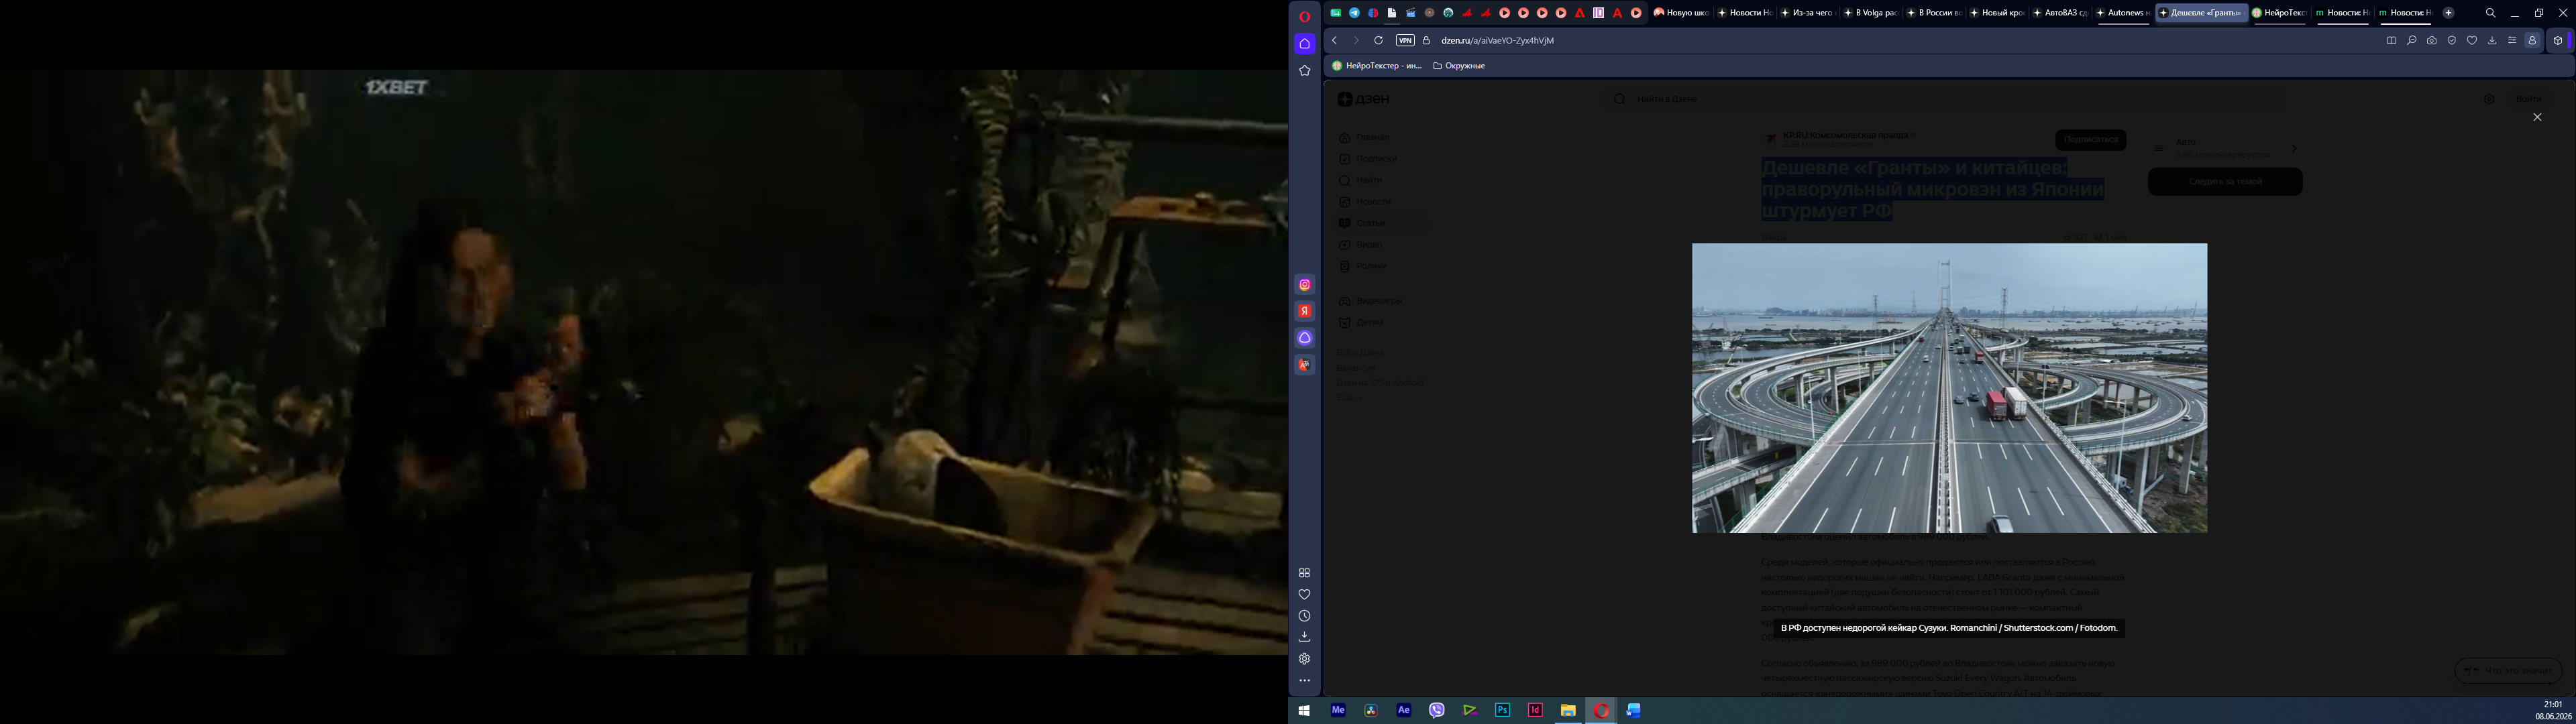Viewport: 2576px width, 724px height.
Task: Open the toolbar downloads arrow icon
Action: 2492,41
